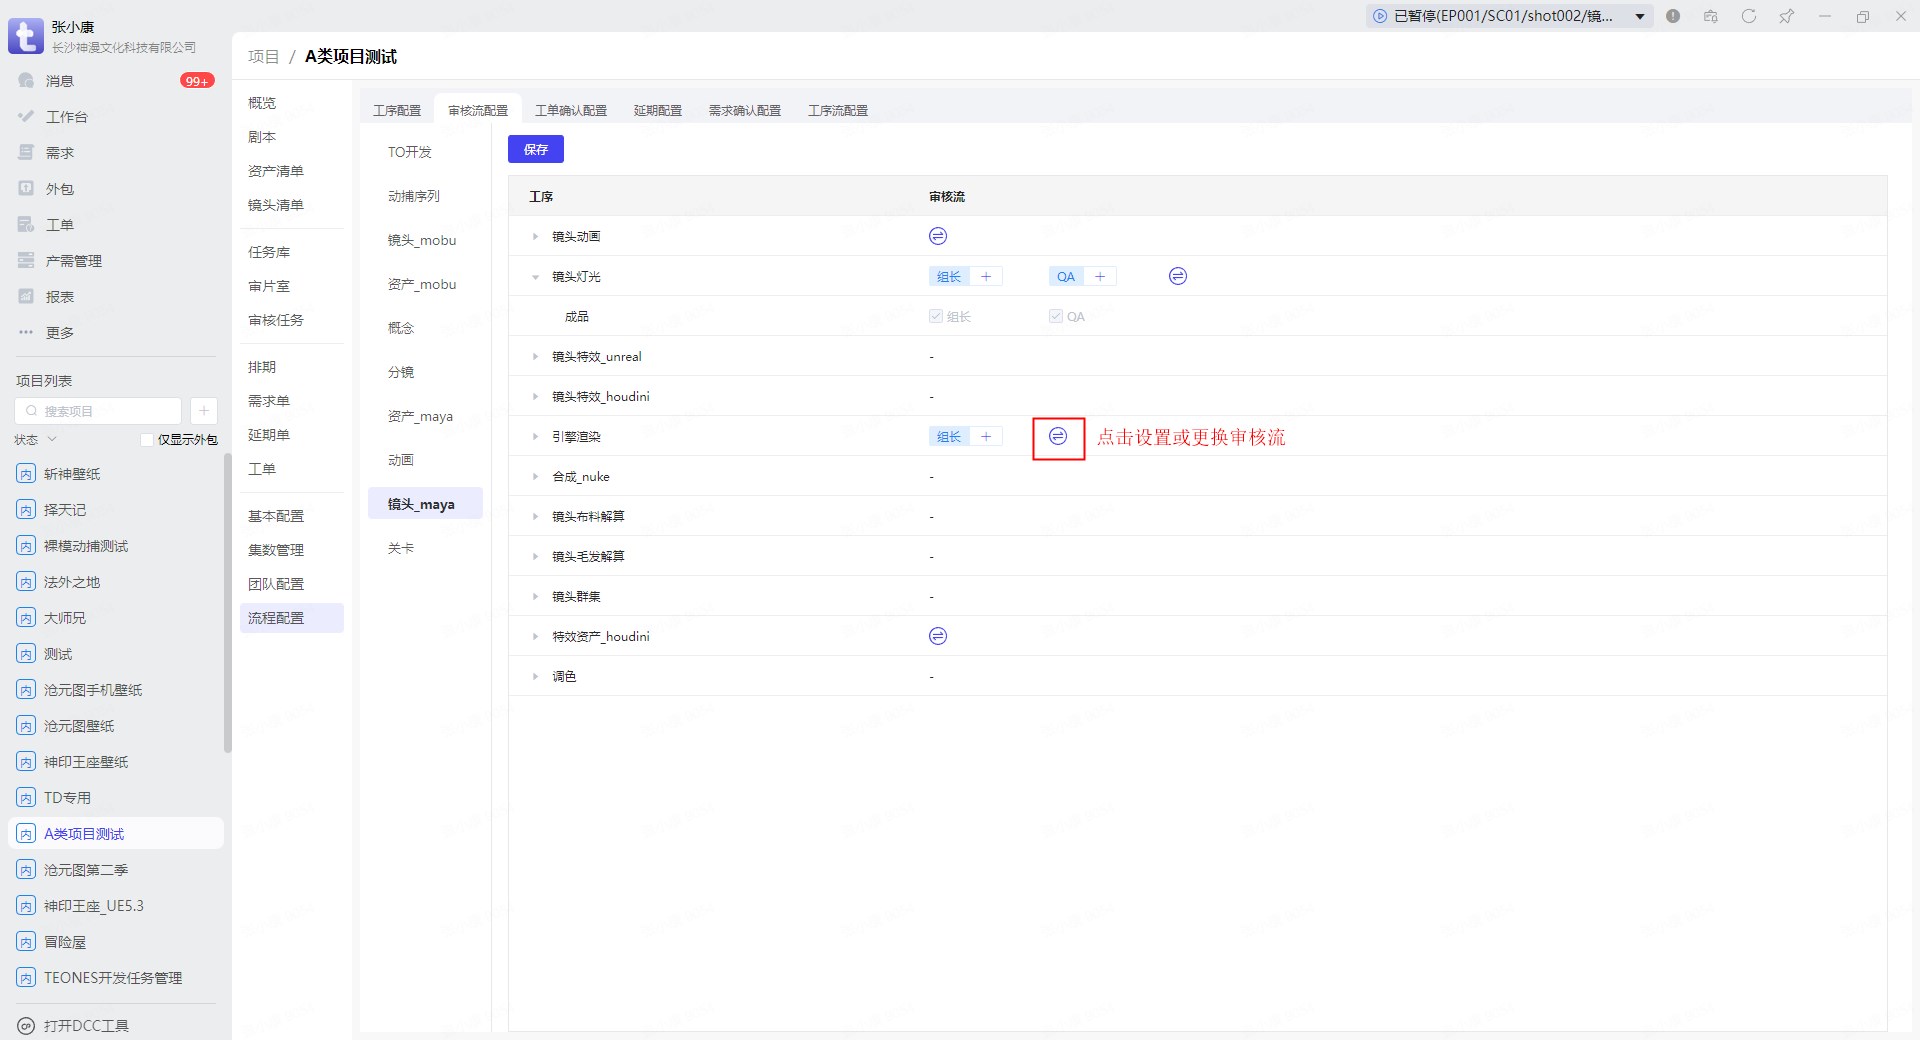Click the pin icon in title bar
Image resolution: width=1920 pixels, height=1040 pixels.
point(1786,16)
